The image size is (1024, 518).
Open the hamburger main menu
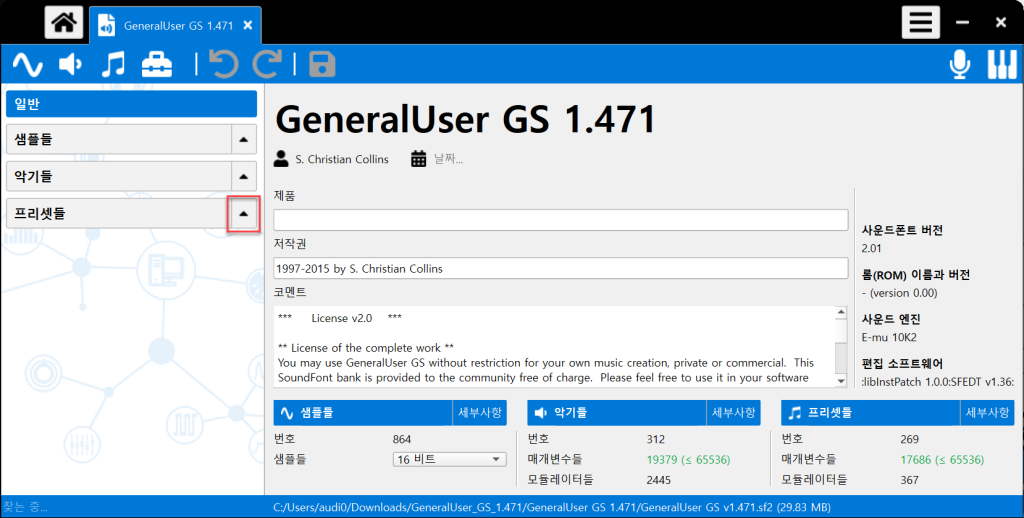click(921, 23)
